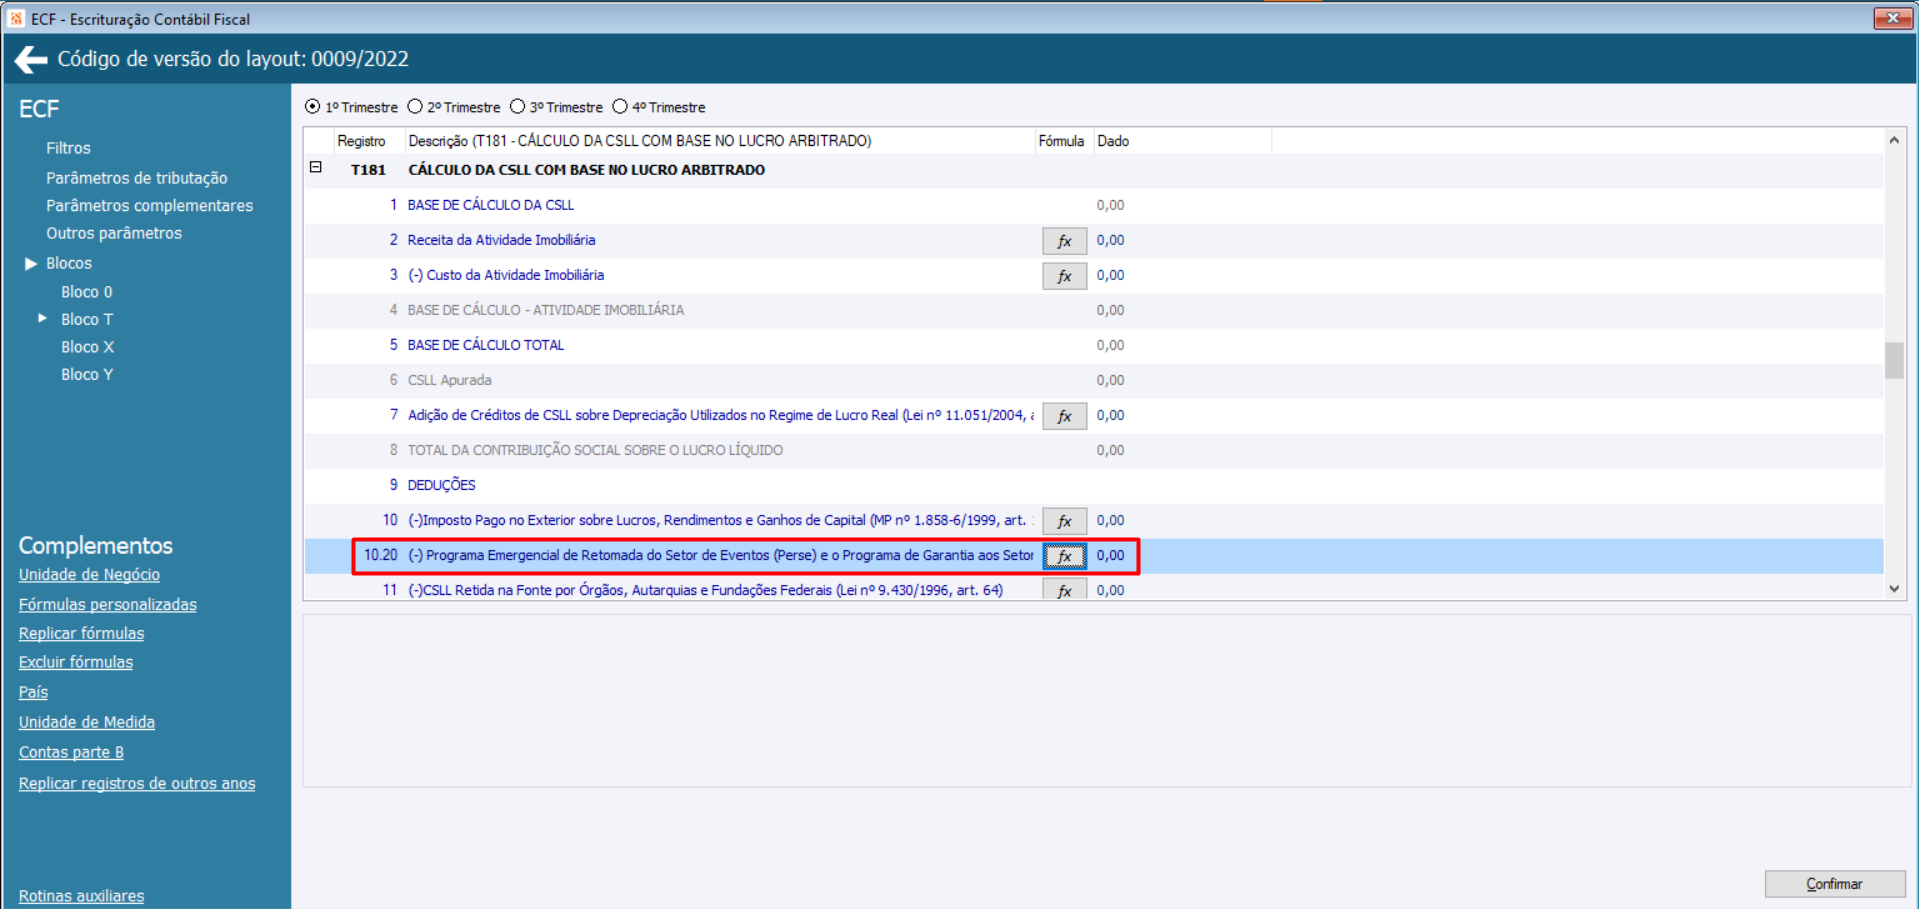The height and width of the screenshot is (909, 1919).
Task: Open País link
Action: click(x=33, y=692)
